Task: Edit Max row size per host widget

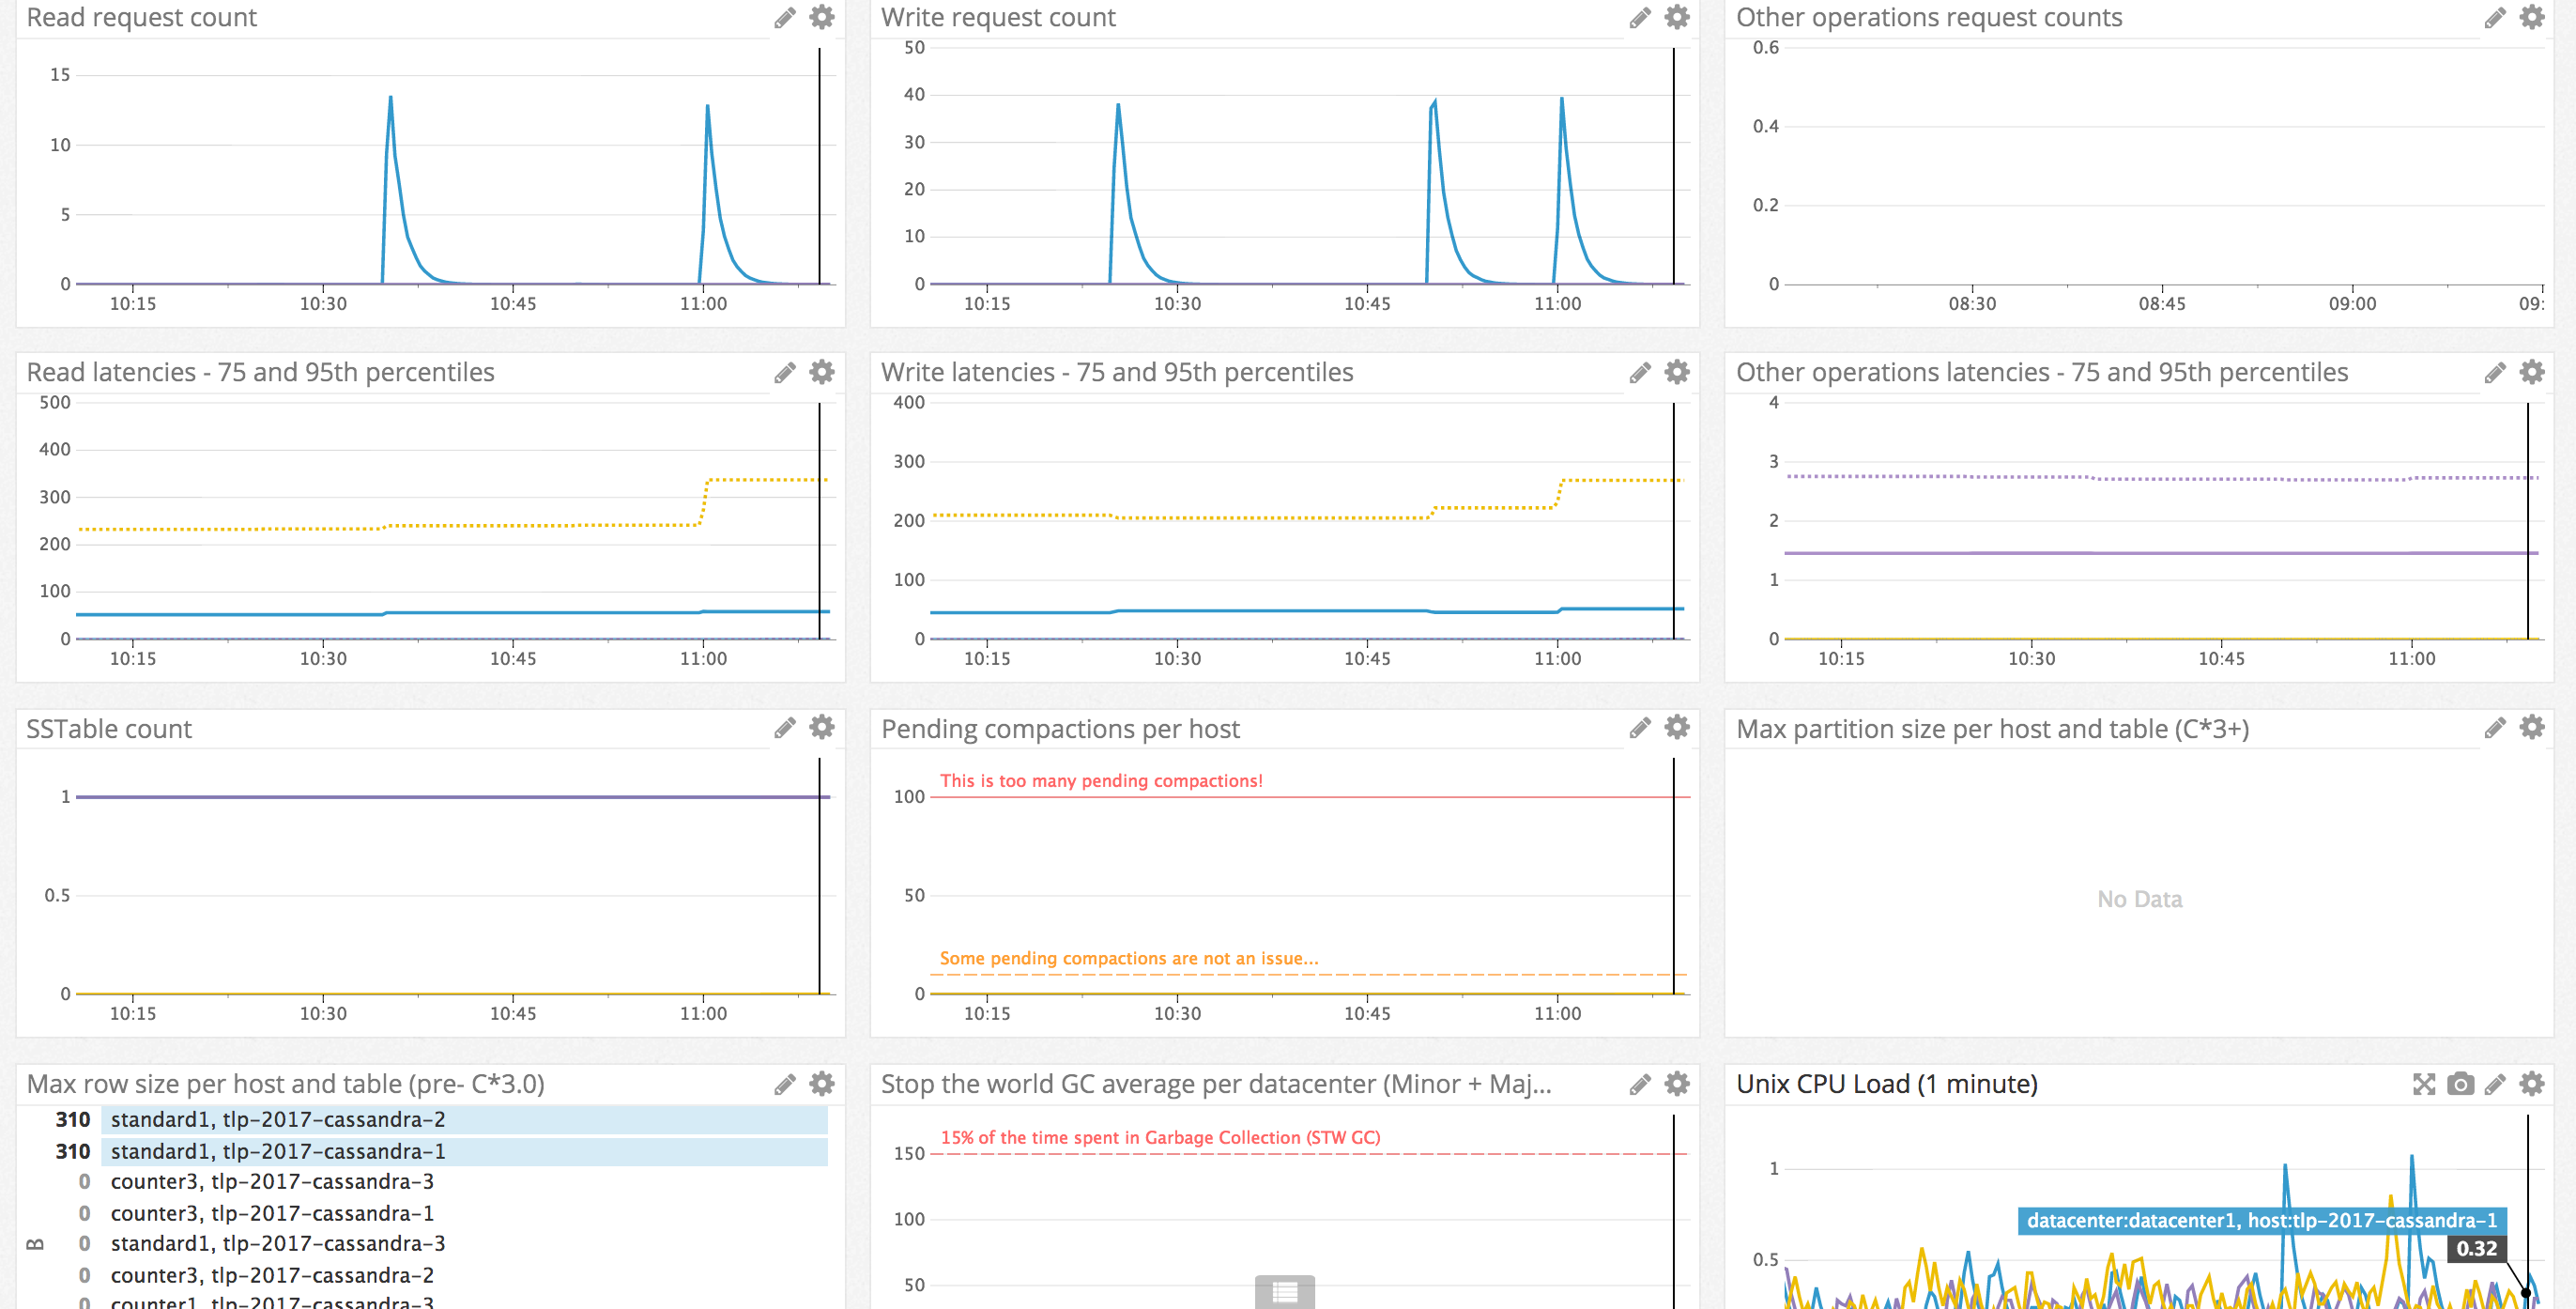Action: [785, 1084]
